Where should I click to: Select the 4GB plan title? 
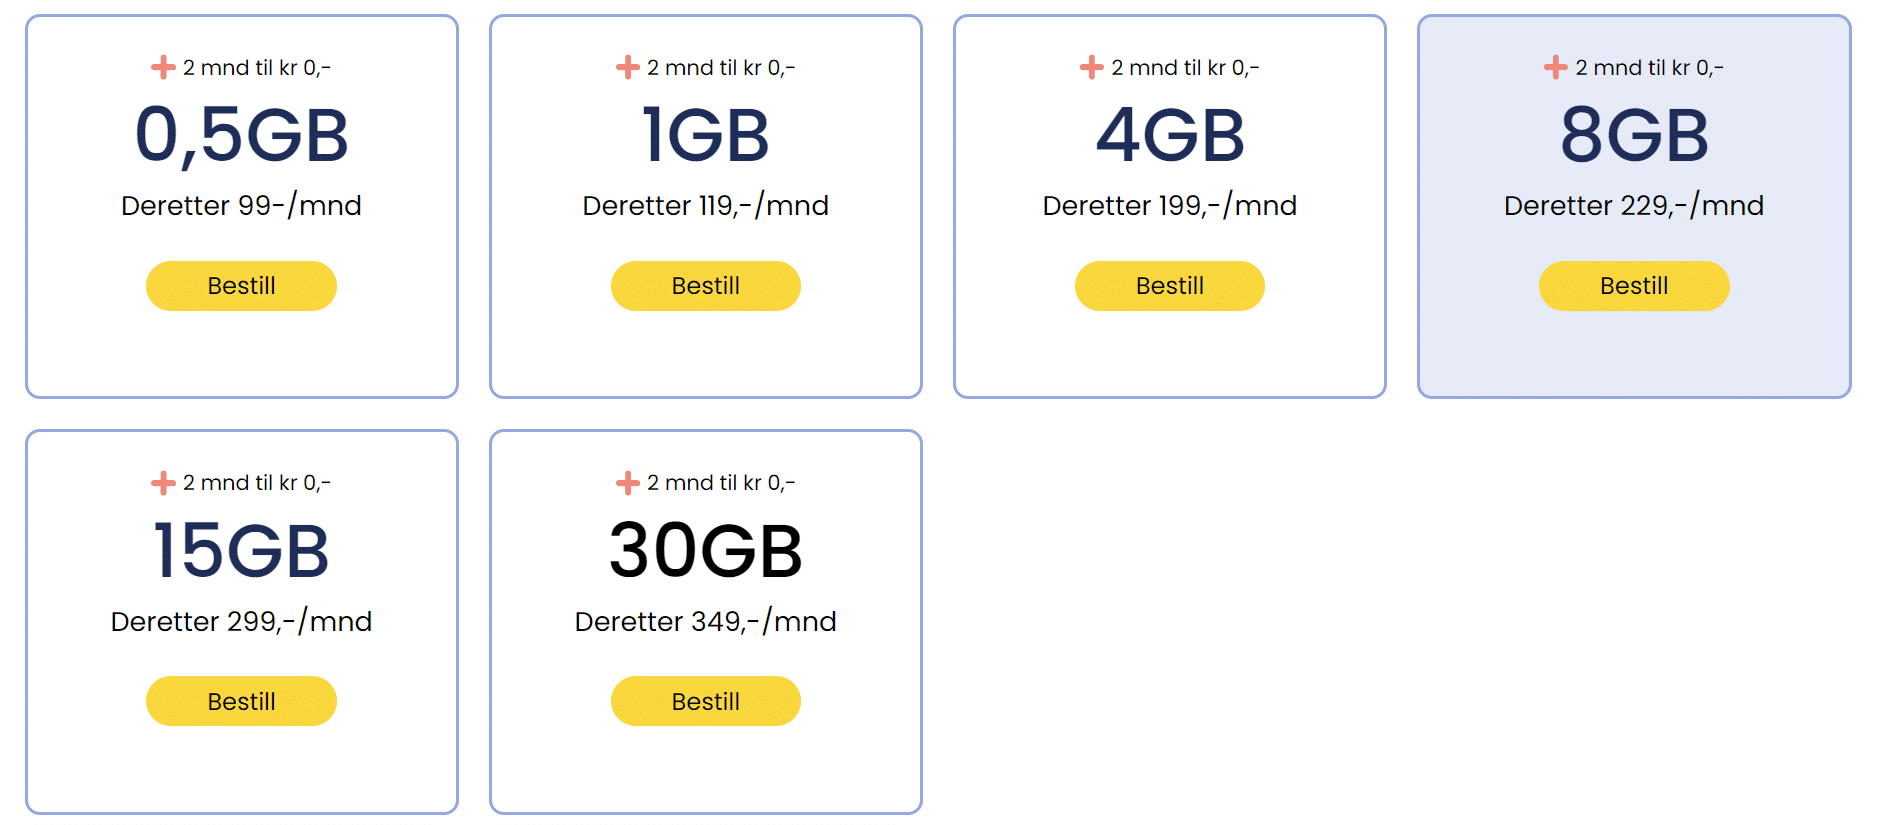(x=1169, y=135)
